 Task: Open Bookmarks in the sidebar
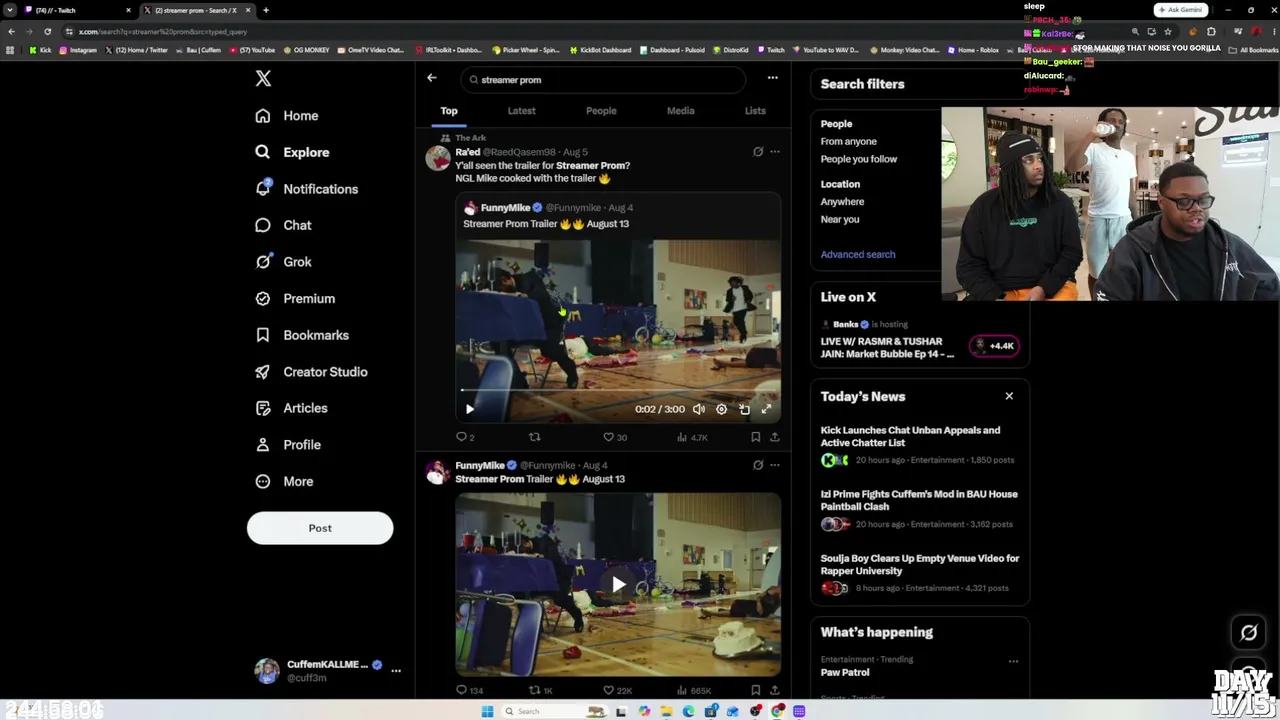[x=302, y=335]
